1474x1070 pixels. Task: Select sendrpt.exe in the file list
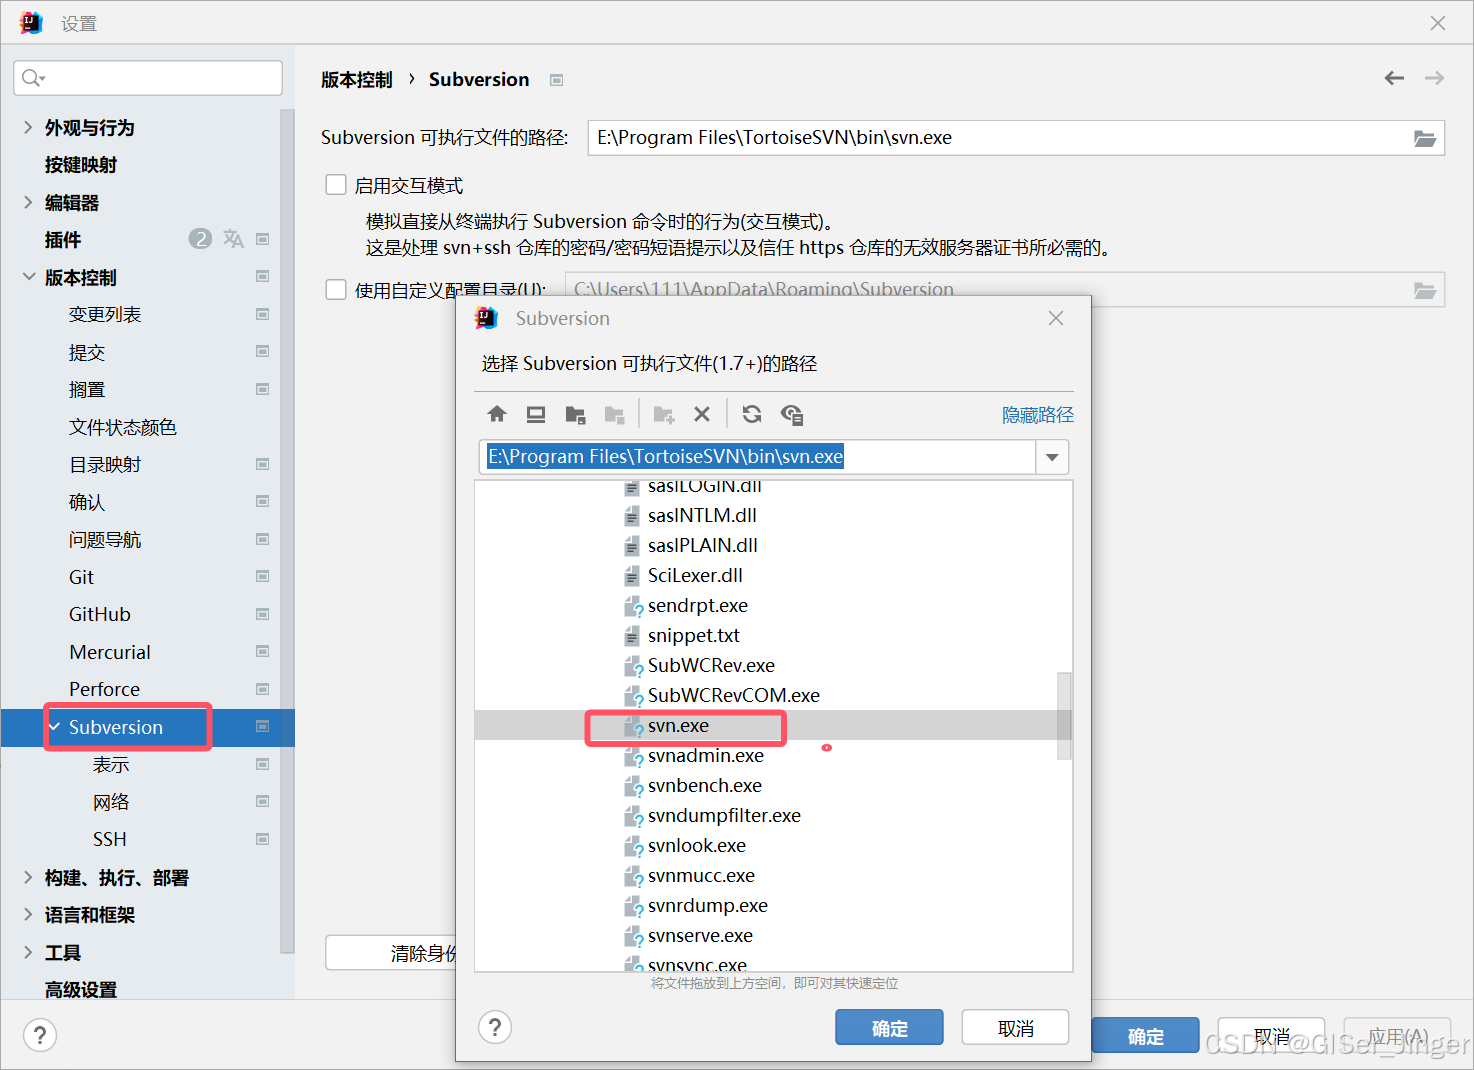697,606
